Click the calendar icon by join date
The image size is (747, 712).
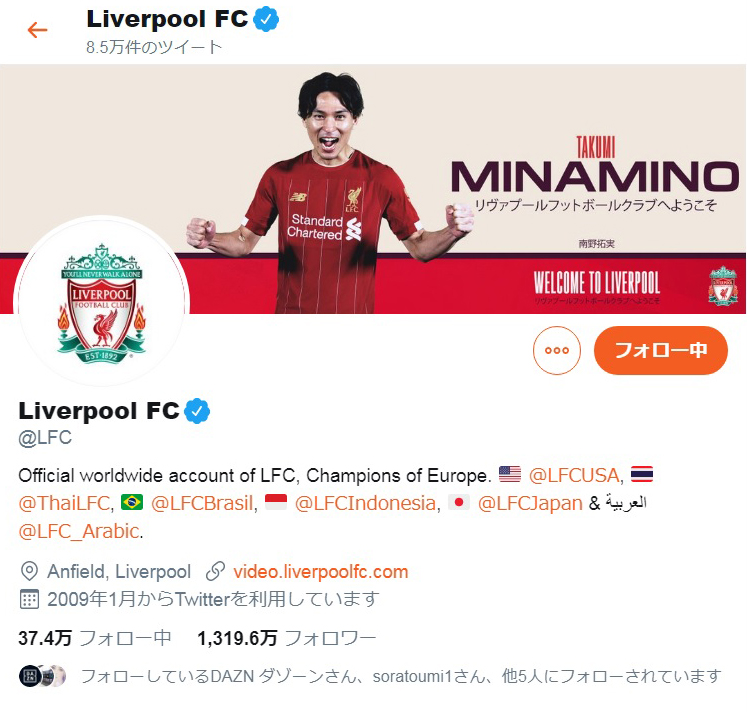tap(29, 599)
